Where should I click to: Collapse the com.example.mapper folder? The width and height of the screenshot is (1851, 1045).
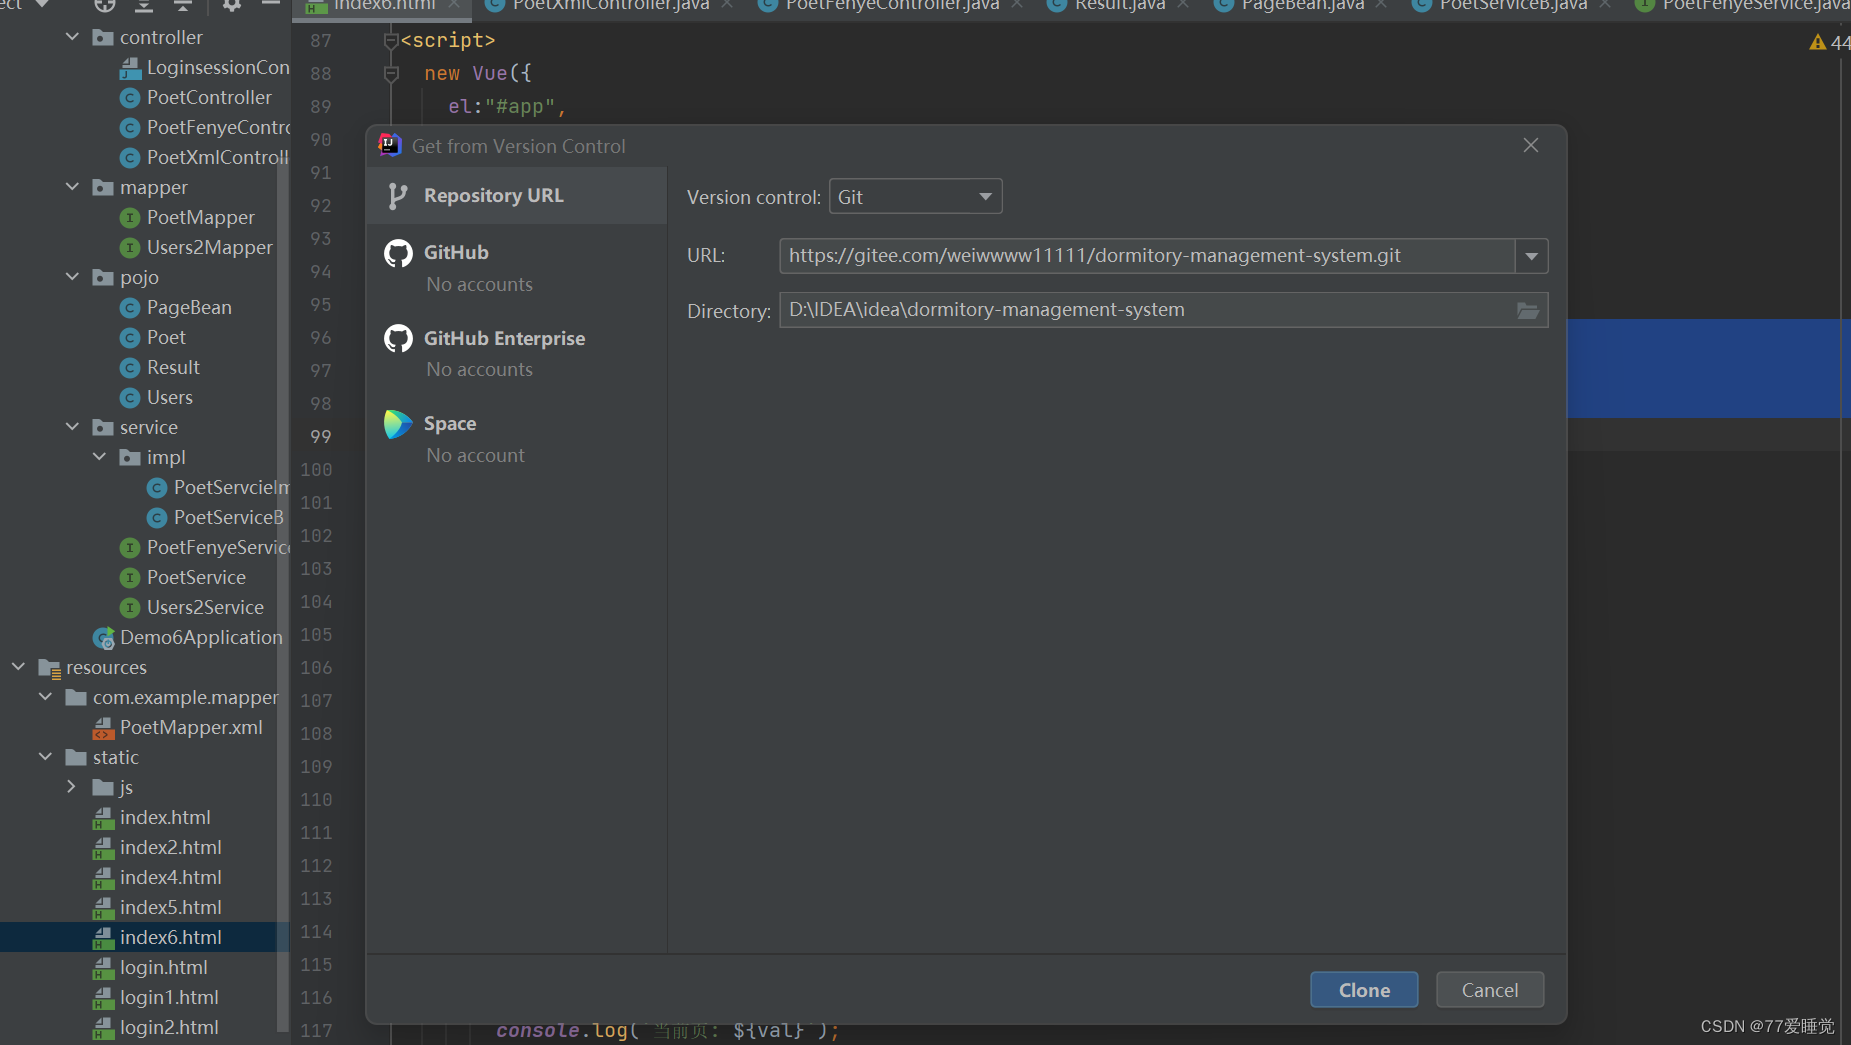[45, 697]
